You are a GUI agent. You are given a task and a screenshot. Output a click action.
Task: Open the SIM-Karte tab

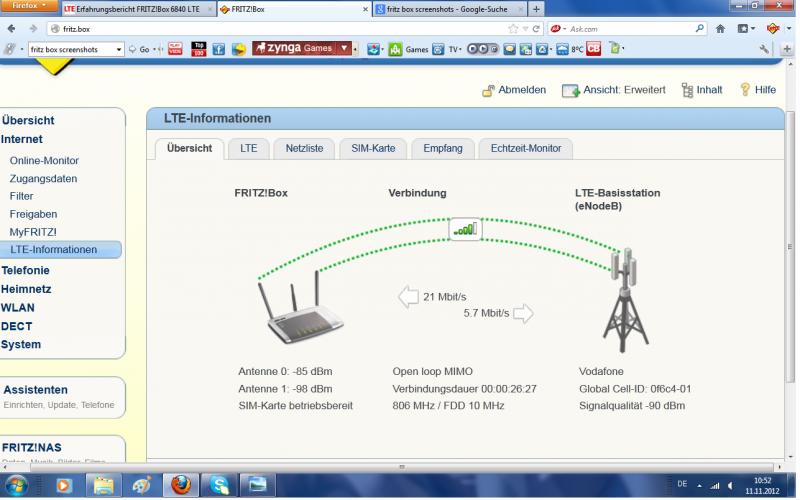click(x=373, y=148)
